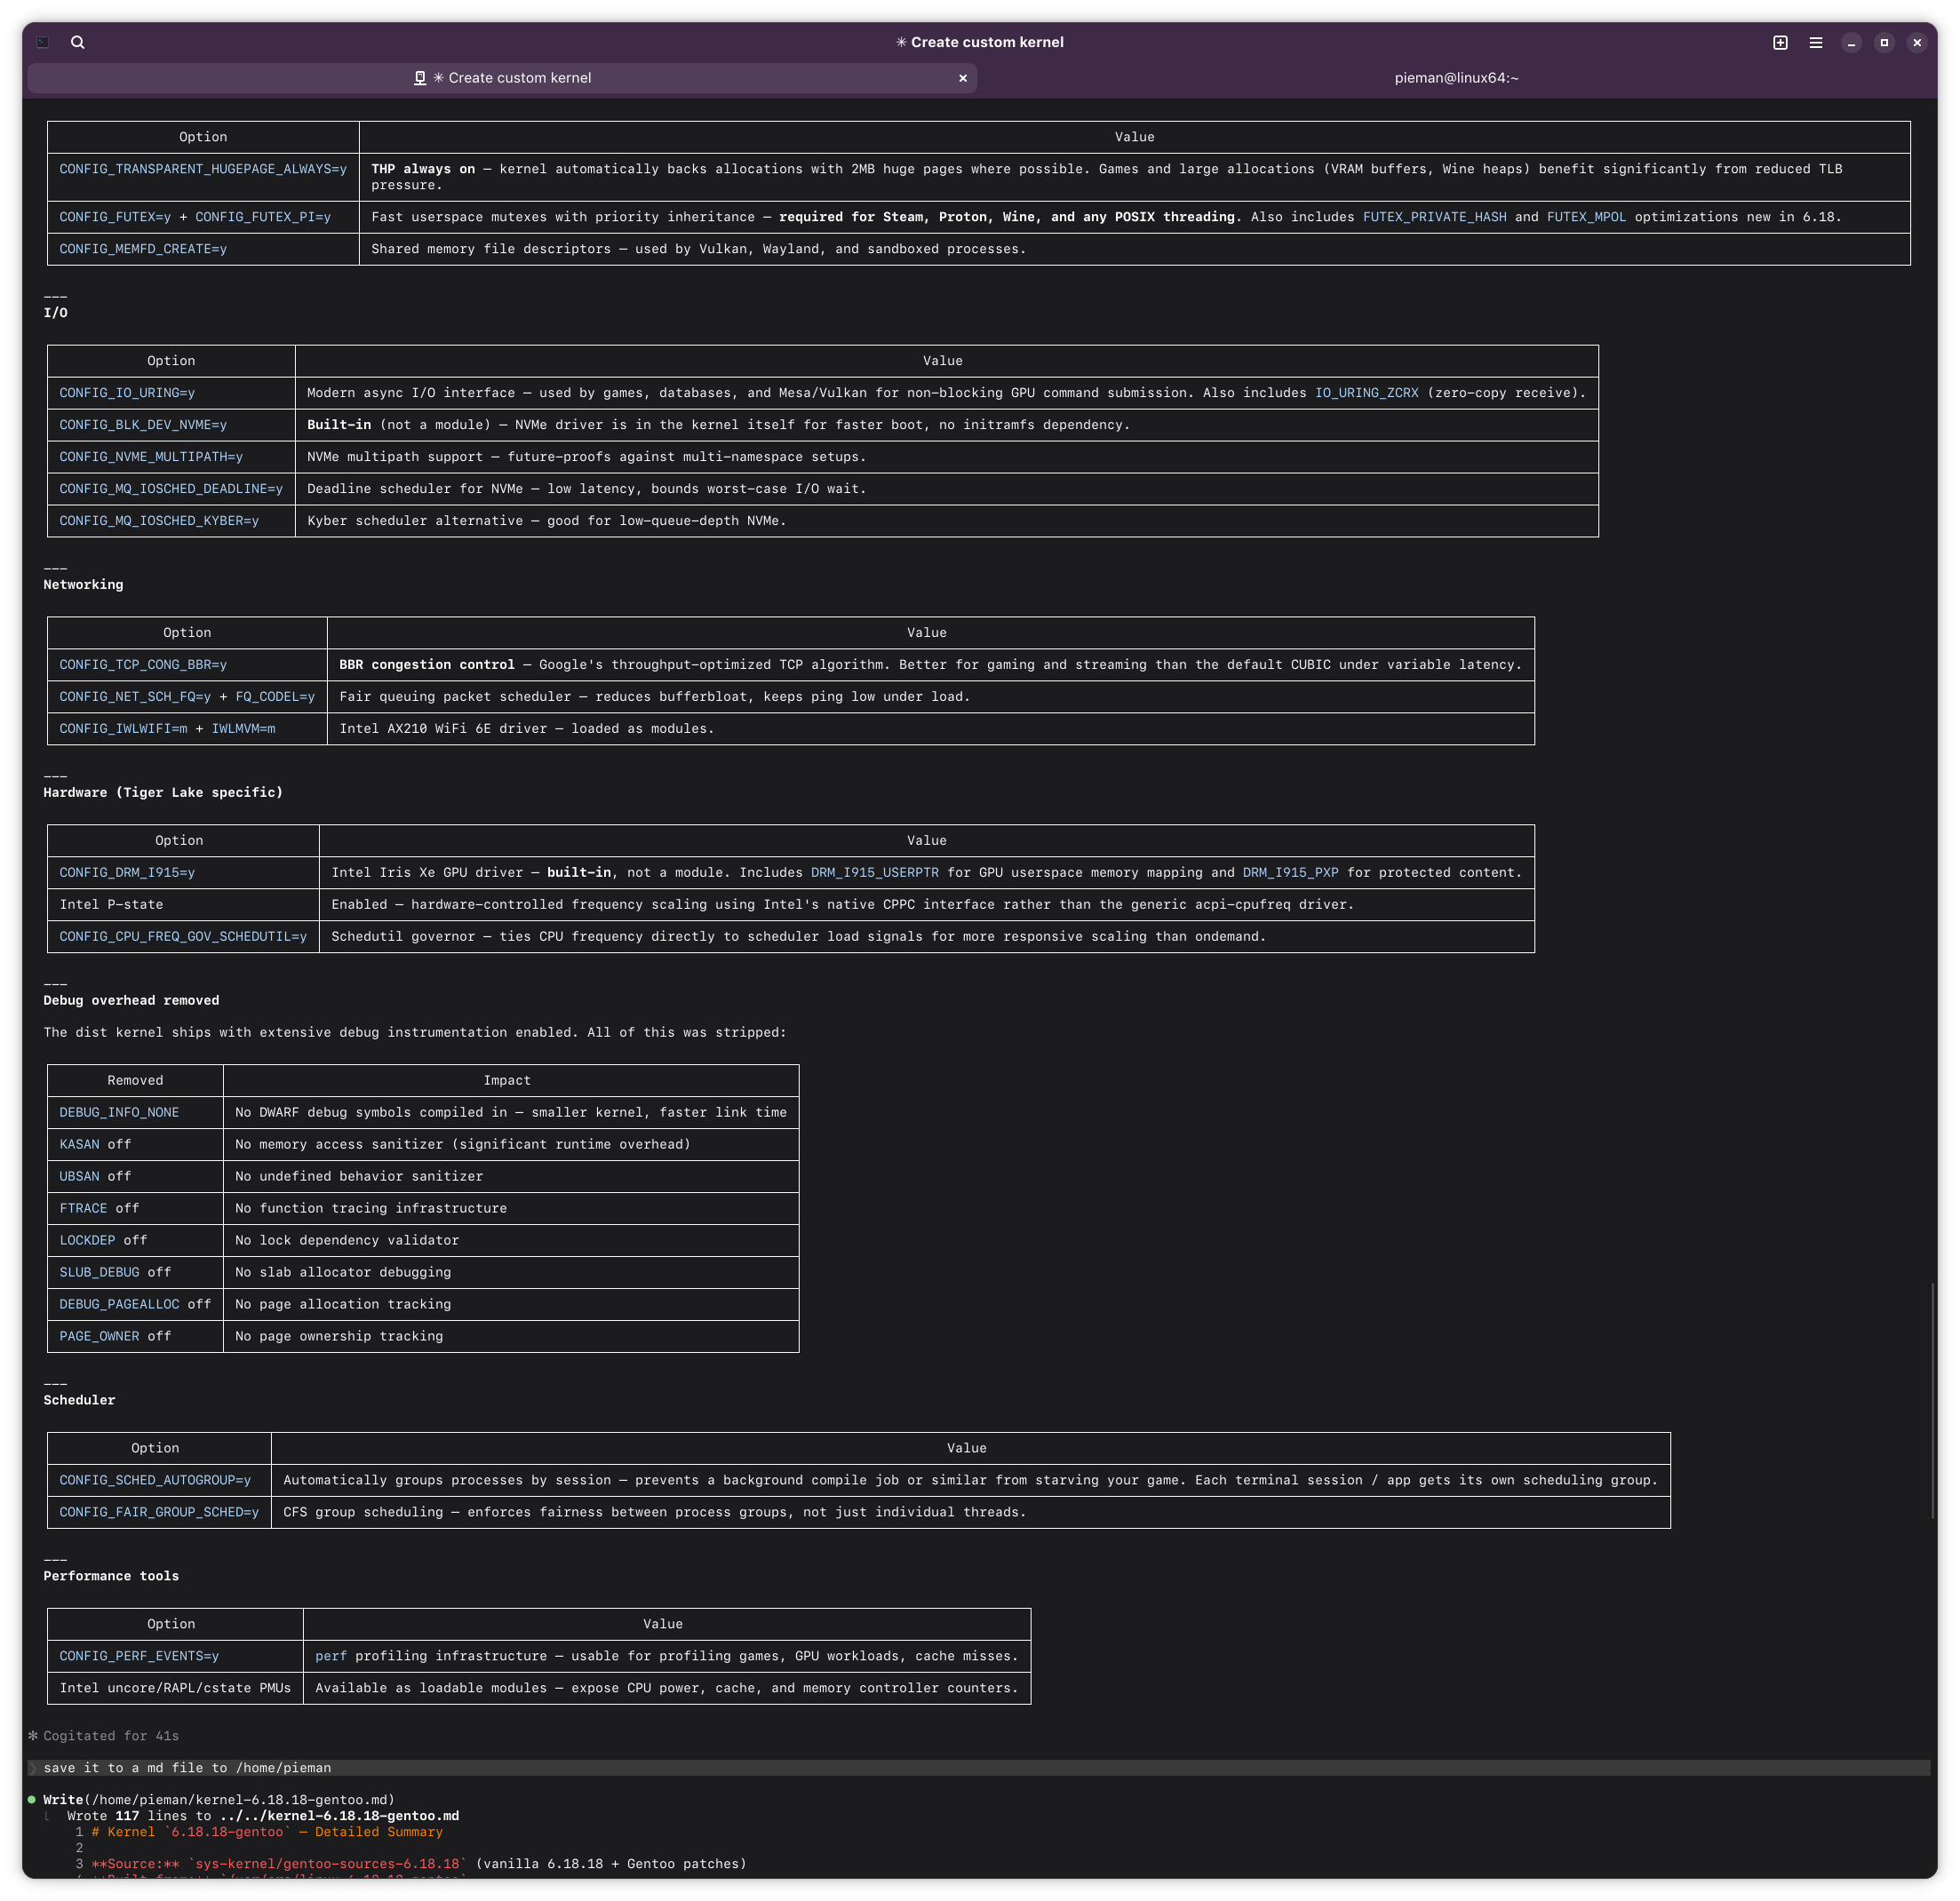Open the hamburger main menu

[x=1816, y=42]
